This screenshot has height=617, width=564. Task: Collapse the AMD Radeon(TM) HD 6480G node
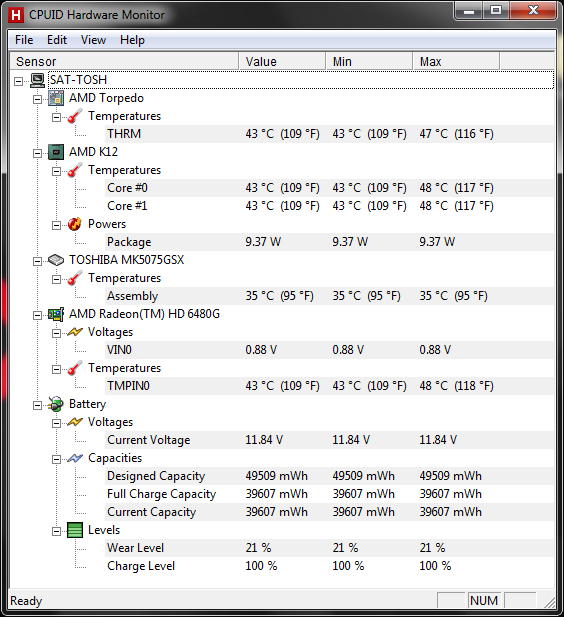point(37,315)
